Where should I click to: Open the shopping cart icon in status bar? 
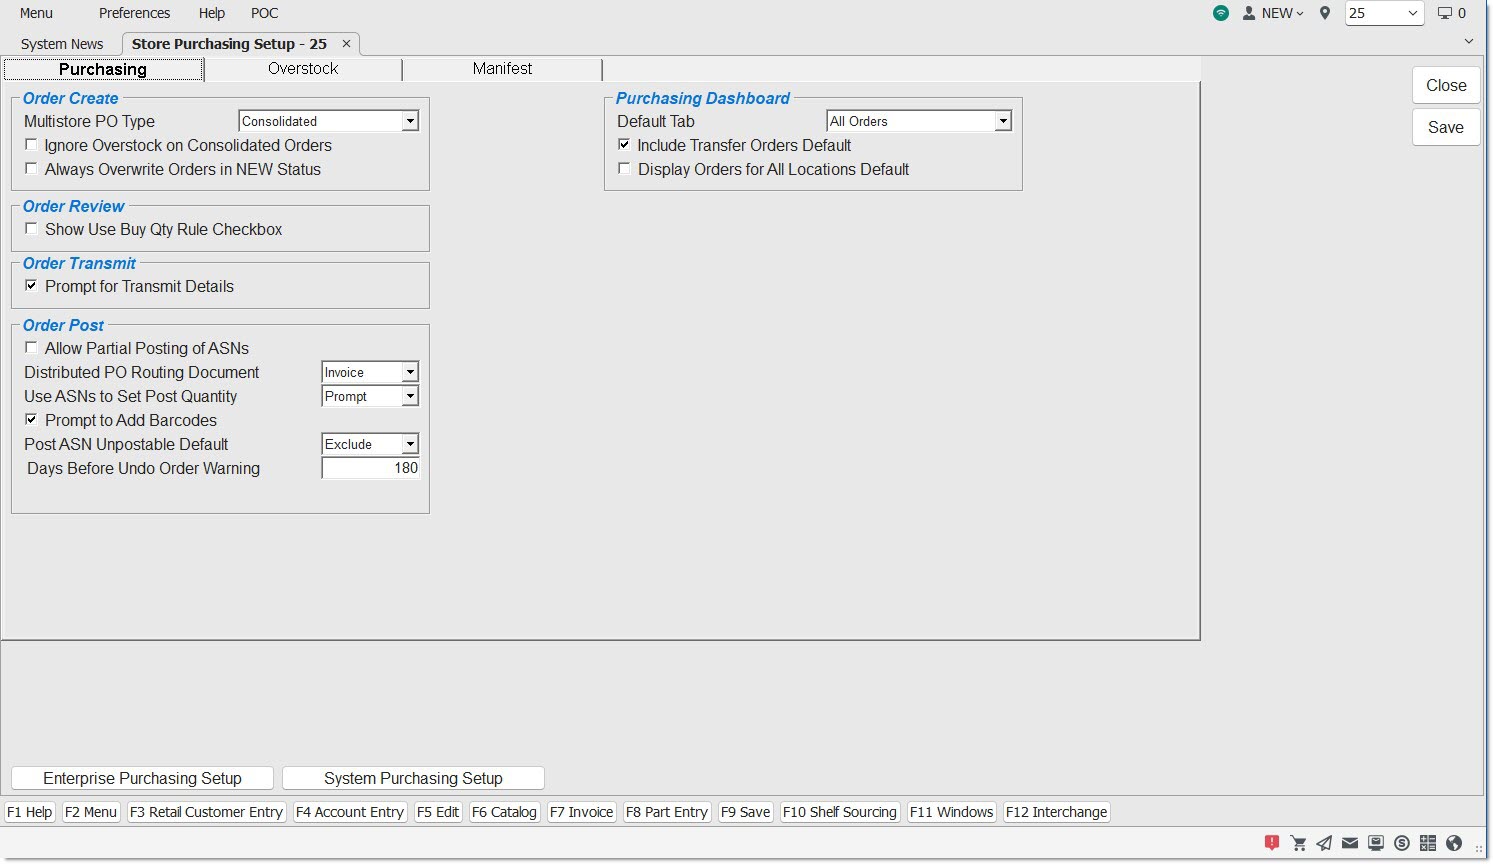1298,843
